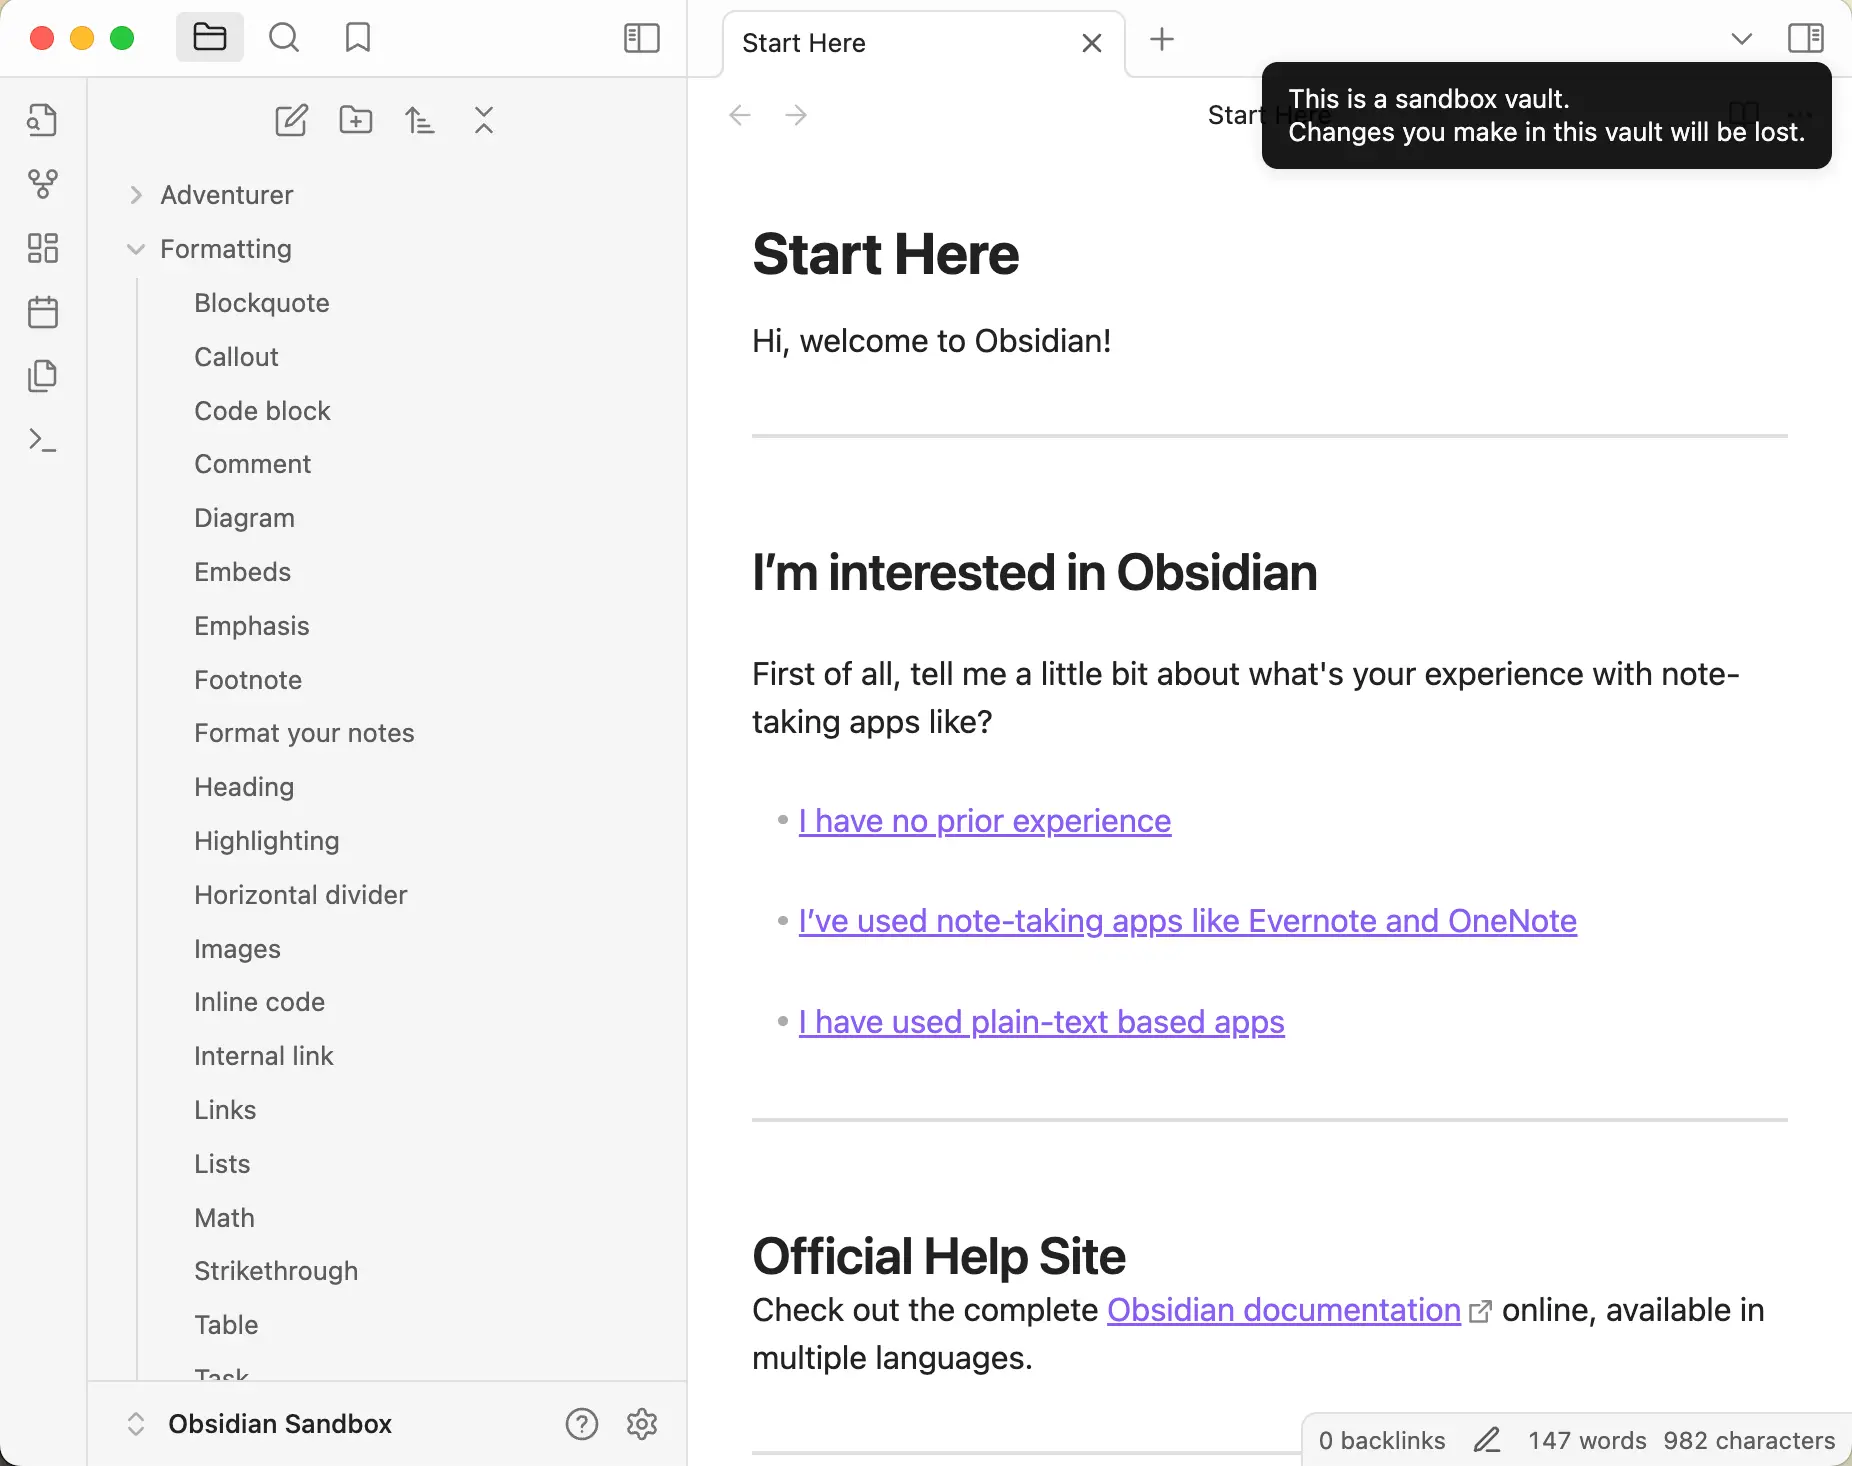Open the quick switcher icon in ribbon
This screenshot has height=1466, width=1852.
pyautogui.click(x=42, y=120)
